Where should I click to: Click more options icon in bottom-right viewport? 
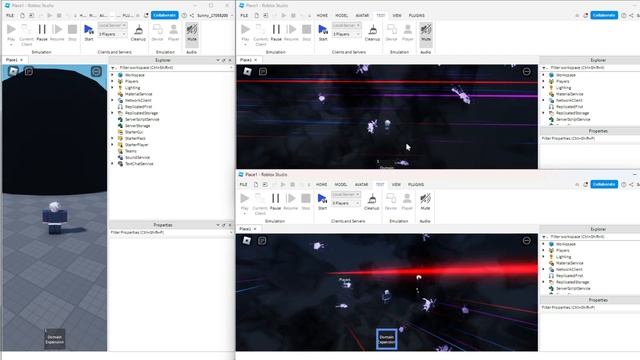[527, 240]
